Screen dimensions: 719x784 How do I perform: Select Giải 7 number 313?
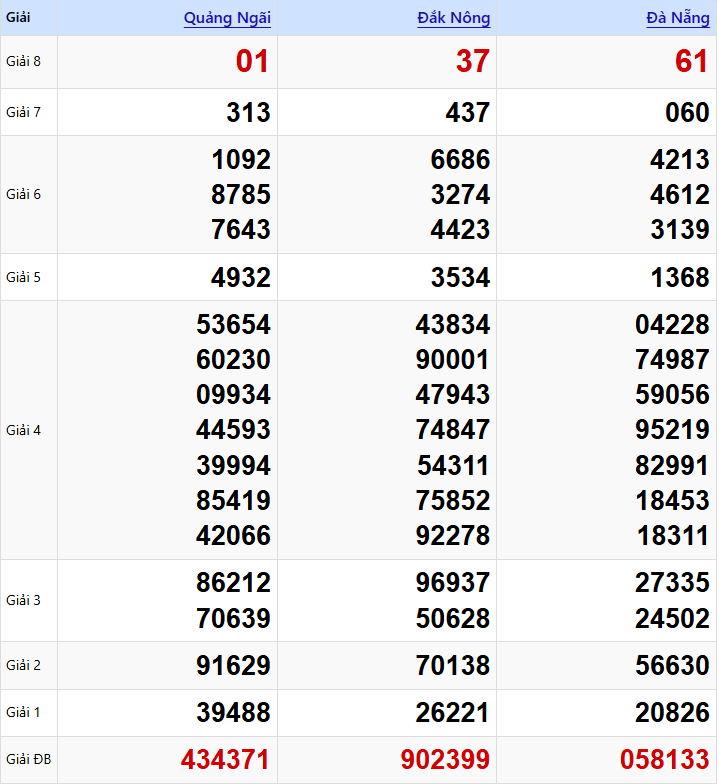[248, 112]
